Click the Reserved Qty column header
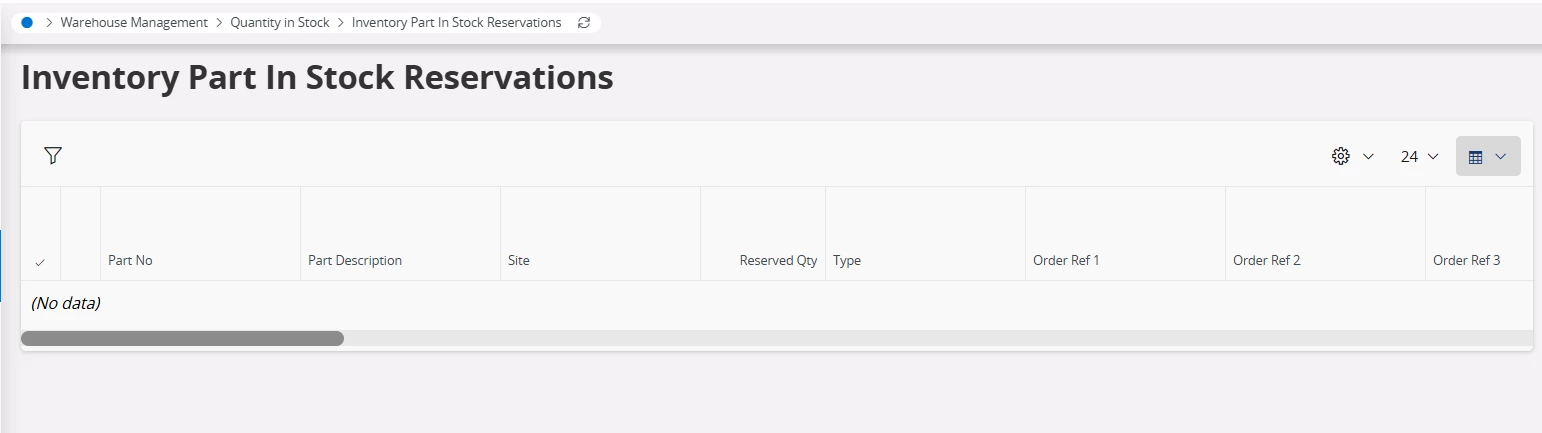 pyautogui.click(x=778, y=260)
